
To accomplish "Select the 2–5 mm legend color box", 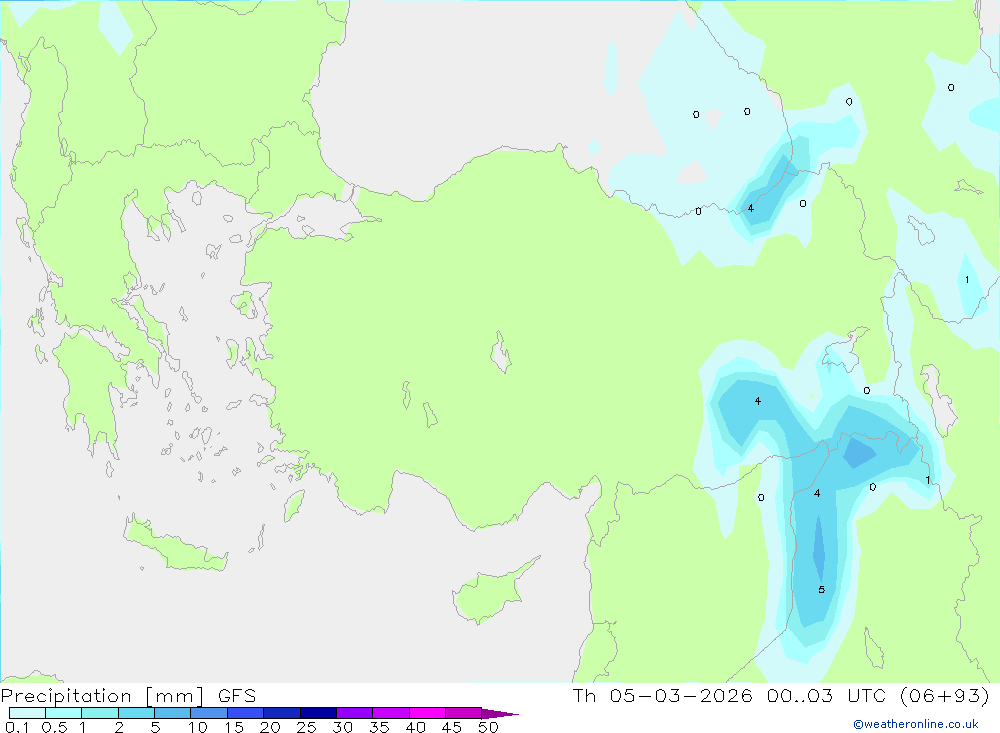I will (136, 713).
